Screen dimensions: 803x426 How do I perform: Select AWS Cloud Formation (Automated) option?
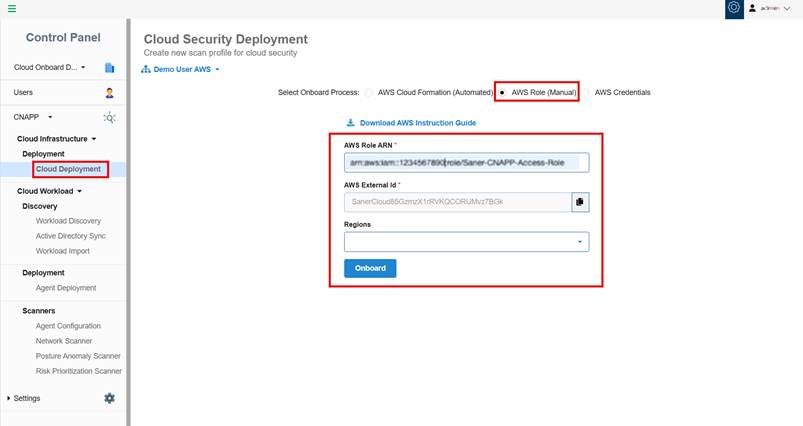(369, 93)
